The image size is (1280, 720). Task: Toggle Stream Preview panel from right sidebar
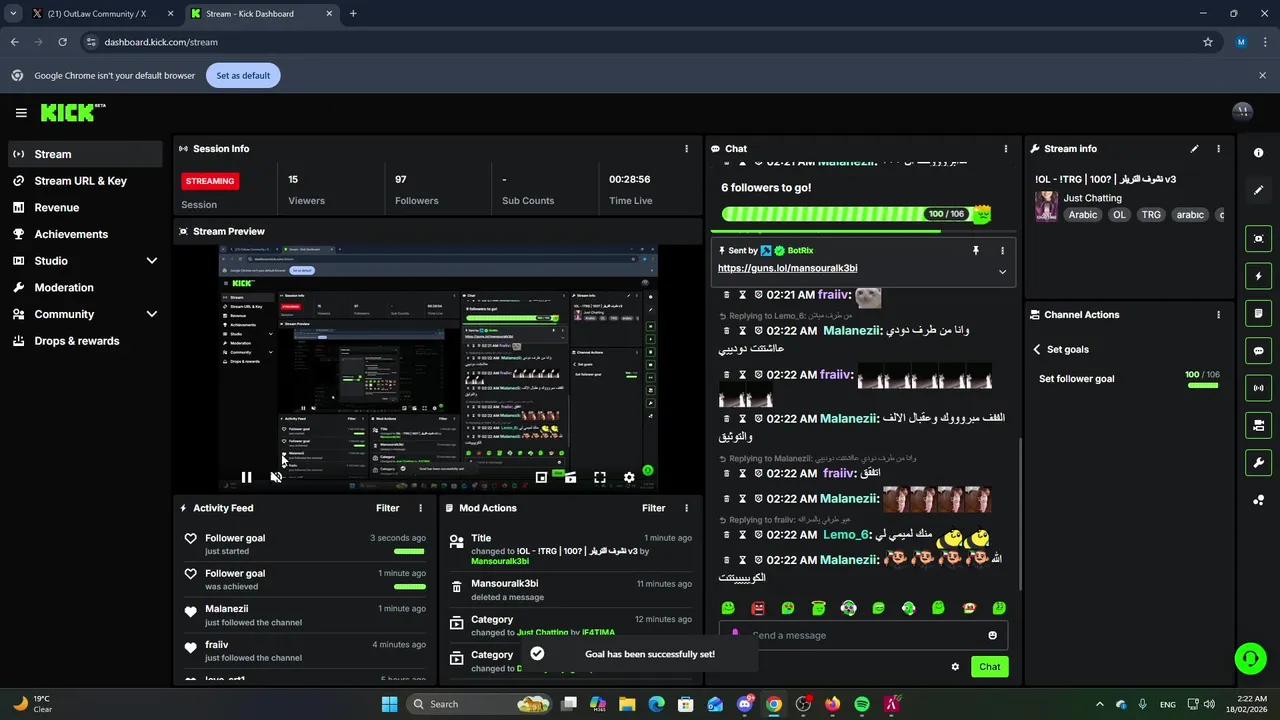(x=1258, y=238)
